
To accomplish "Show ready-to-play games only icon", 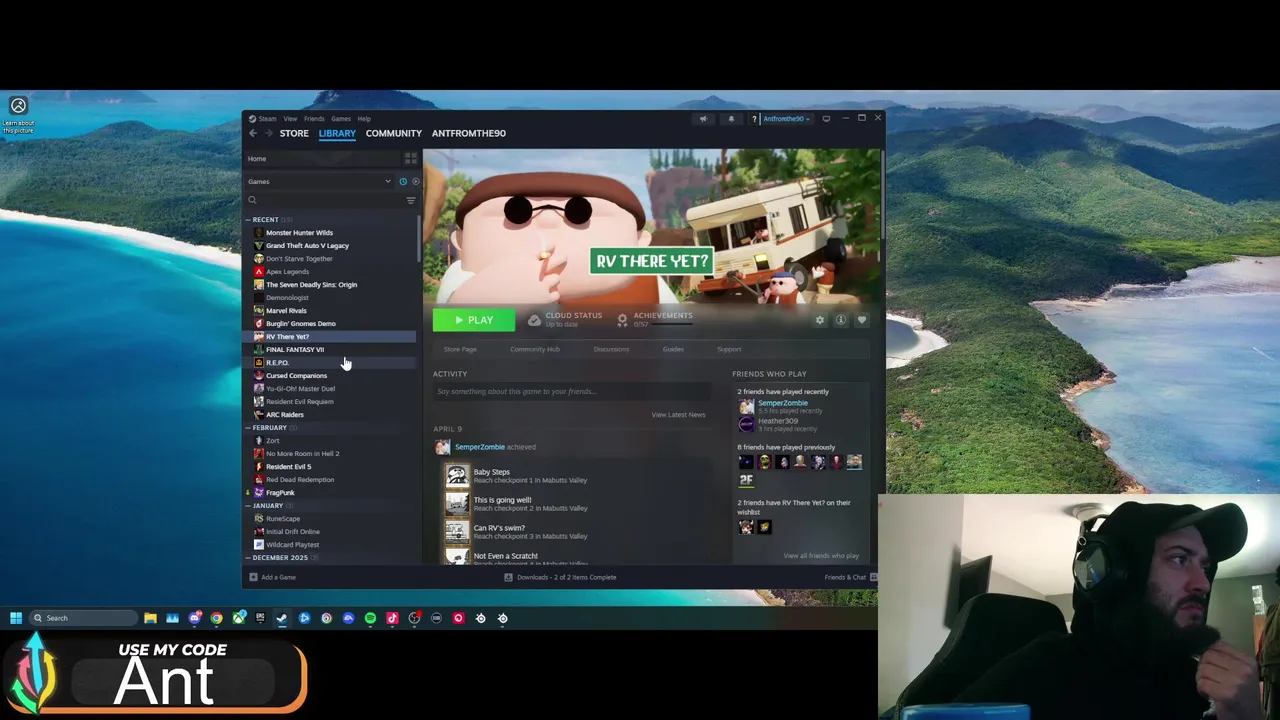I will click(415, 181).
